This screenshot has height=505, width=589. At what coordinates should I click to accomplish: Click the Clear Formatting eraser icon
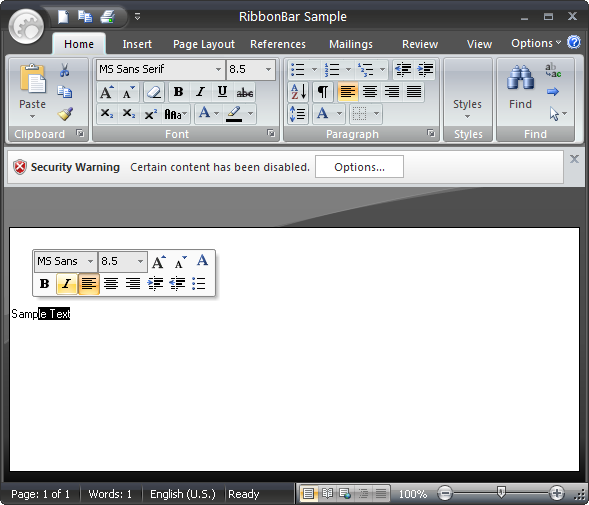(x=154, y=92)
